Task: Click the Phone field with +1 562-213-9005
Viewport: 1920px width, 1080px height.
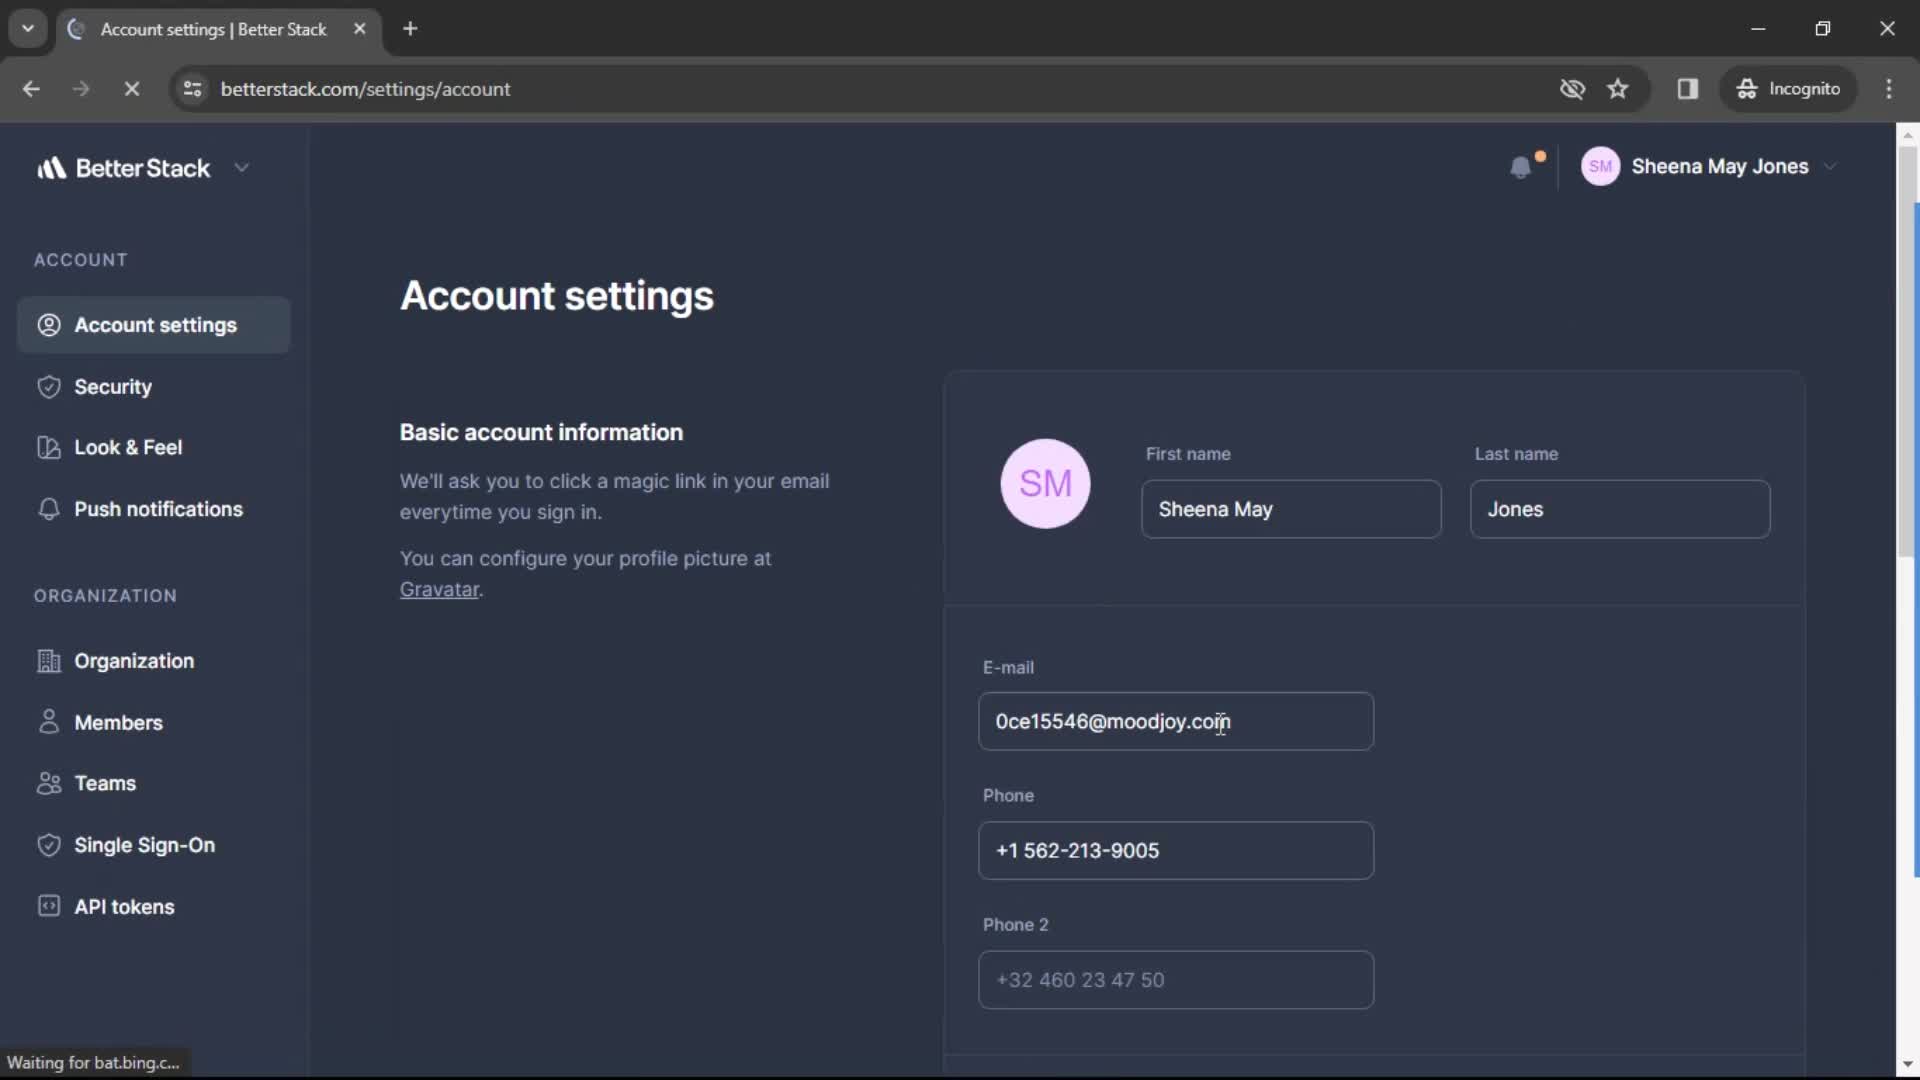Action: [x=1176, y=851]
